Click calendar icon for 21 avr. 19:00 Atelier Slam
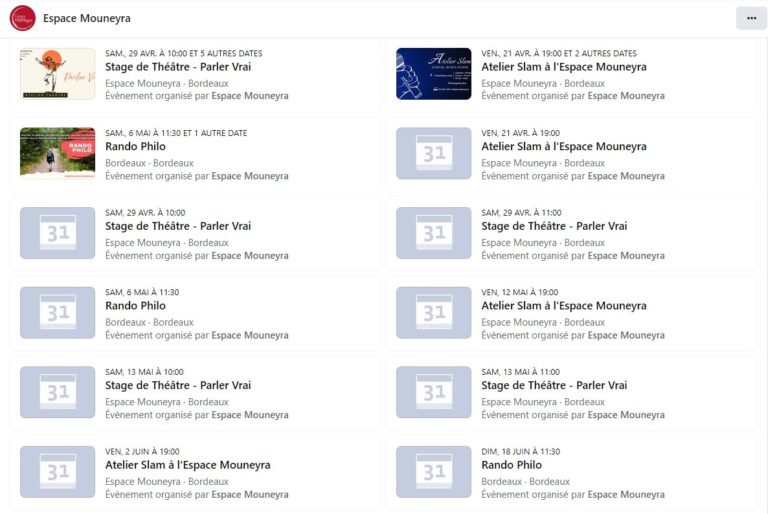Viewport: 768px width, 514px height. [433, 153]
